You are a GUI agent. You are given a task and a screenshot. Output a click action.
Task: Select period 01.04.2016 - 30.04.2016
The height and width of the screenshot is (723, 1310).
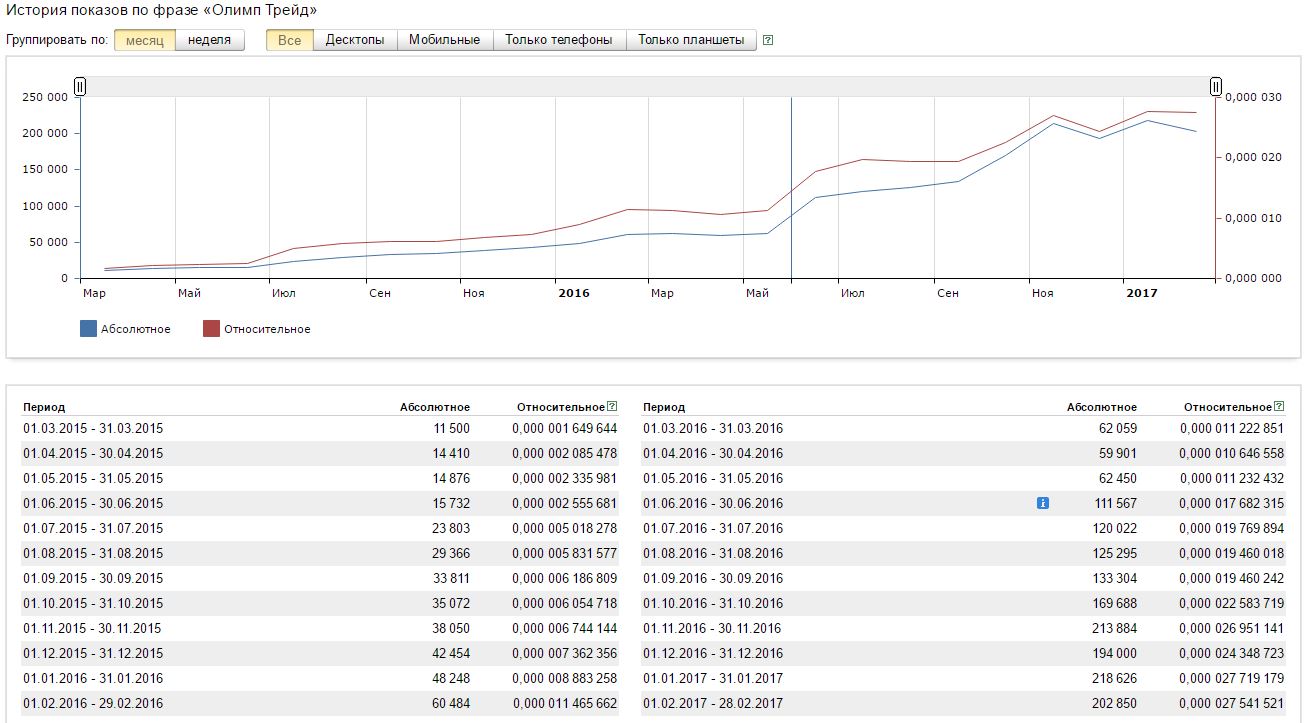coord(713,453)
